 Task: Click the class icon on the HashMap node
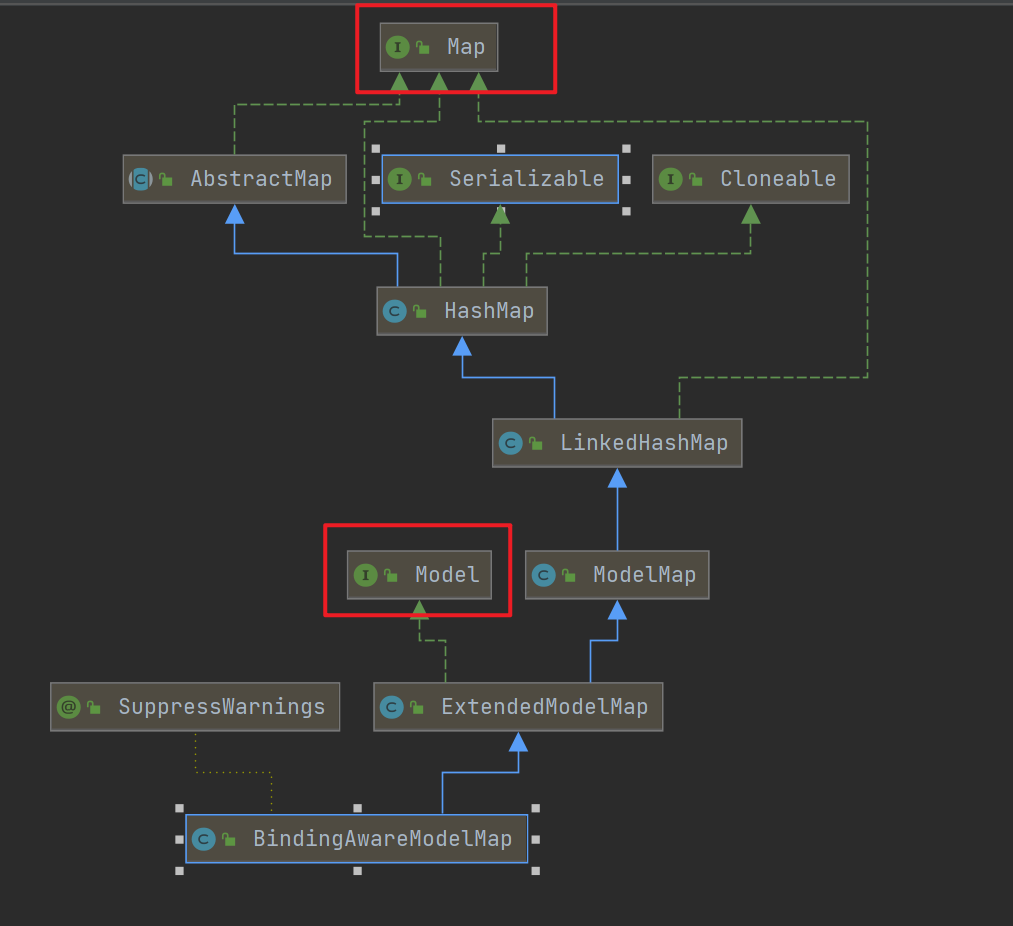tap(394, 311)
